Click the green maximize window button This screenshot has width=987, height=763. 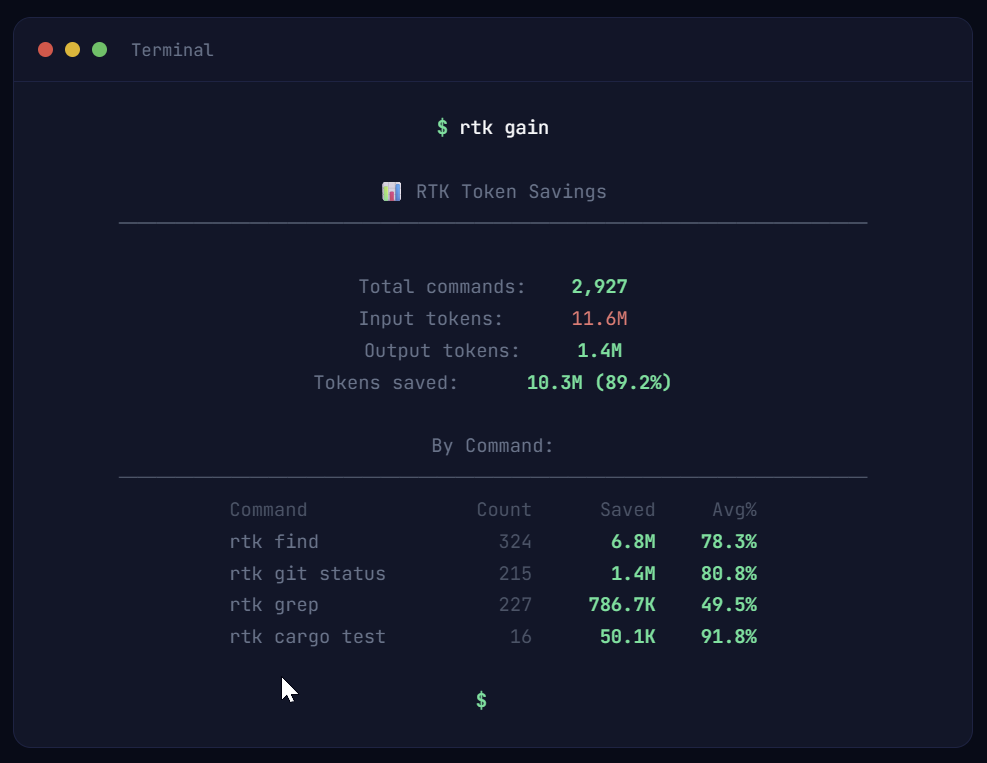(x=99, y=50)
